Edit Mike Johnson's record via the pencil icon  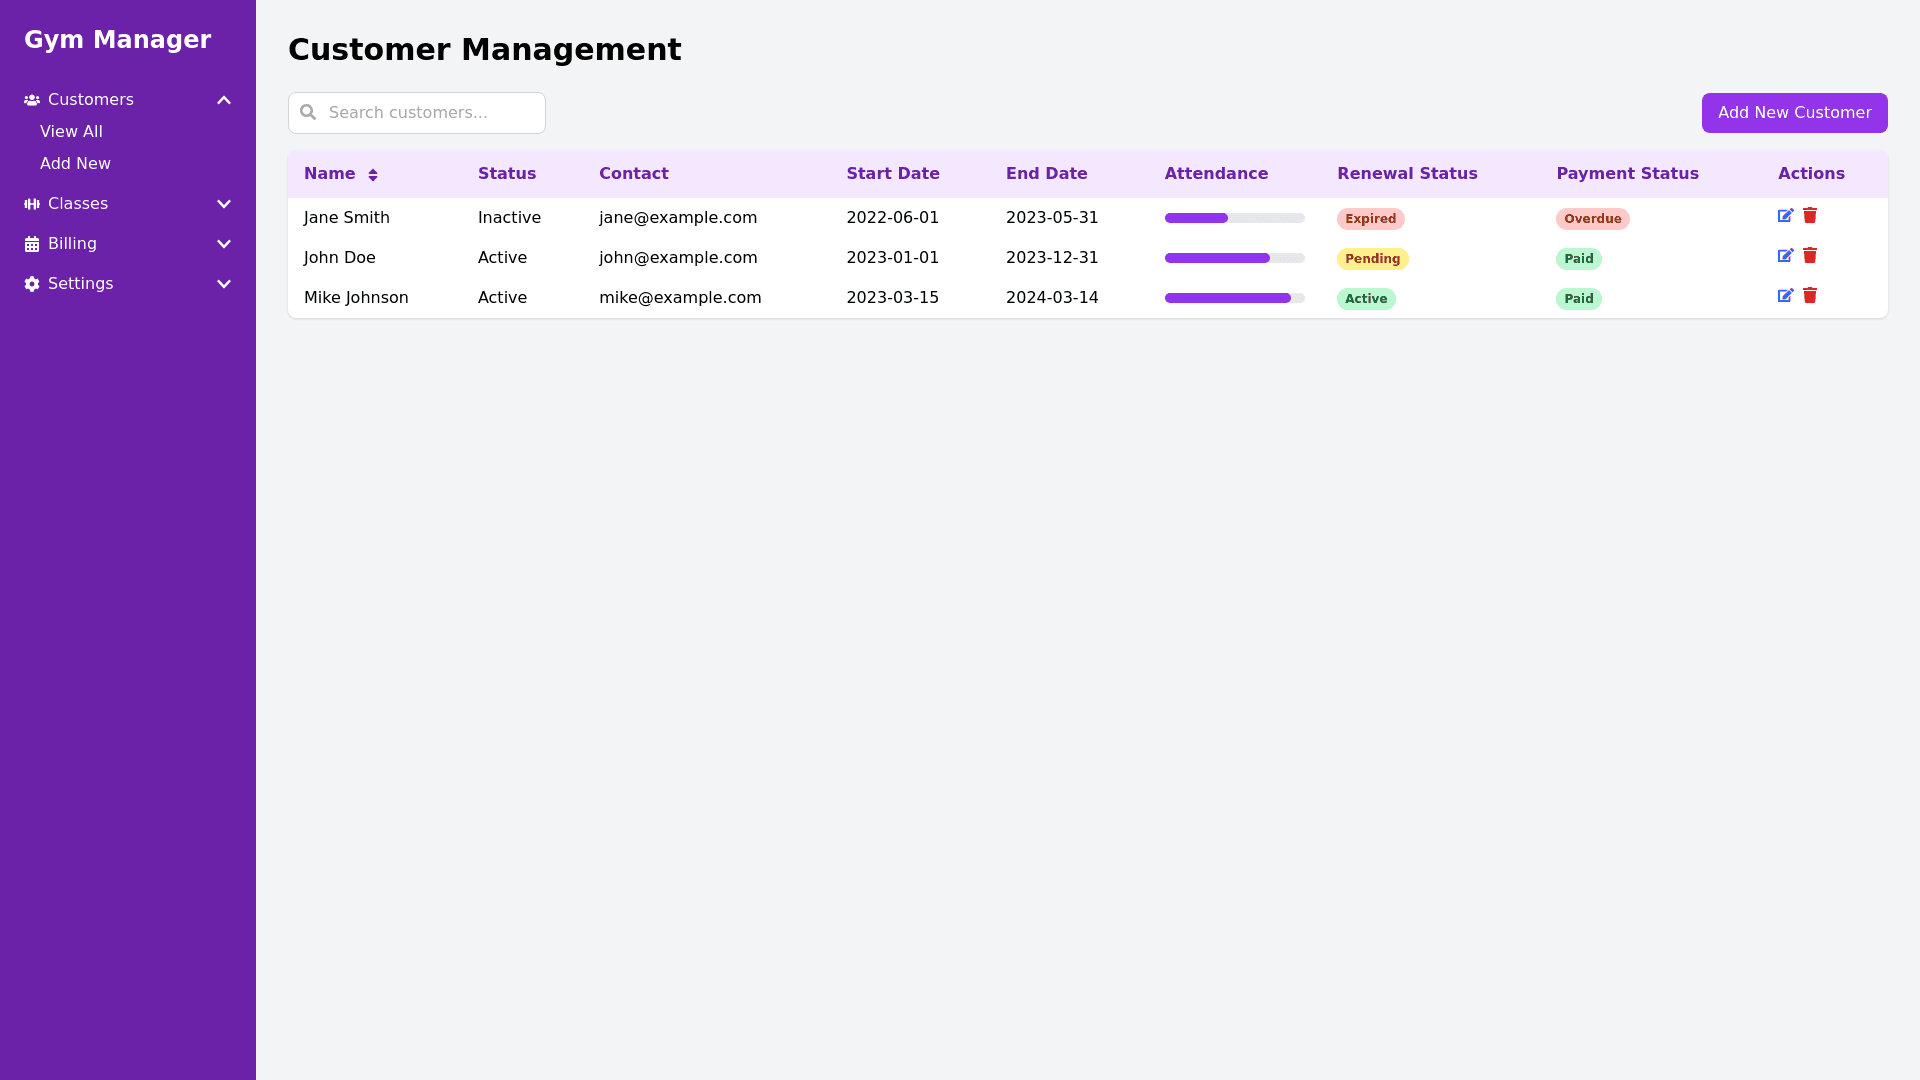point(1785,296)
